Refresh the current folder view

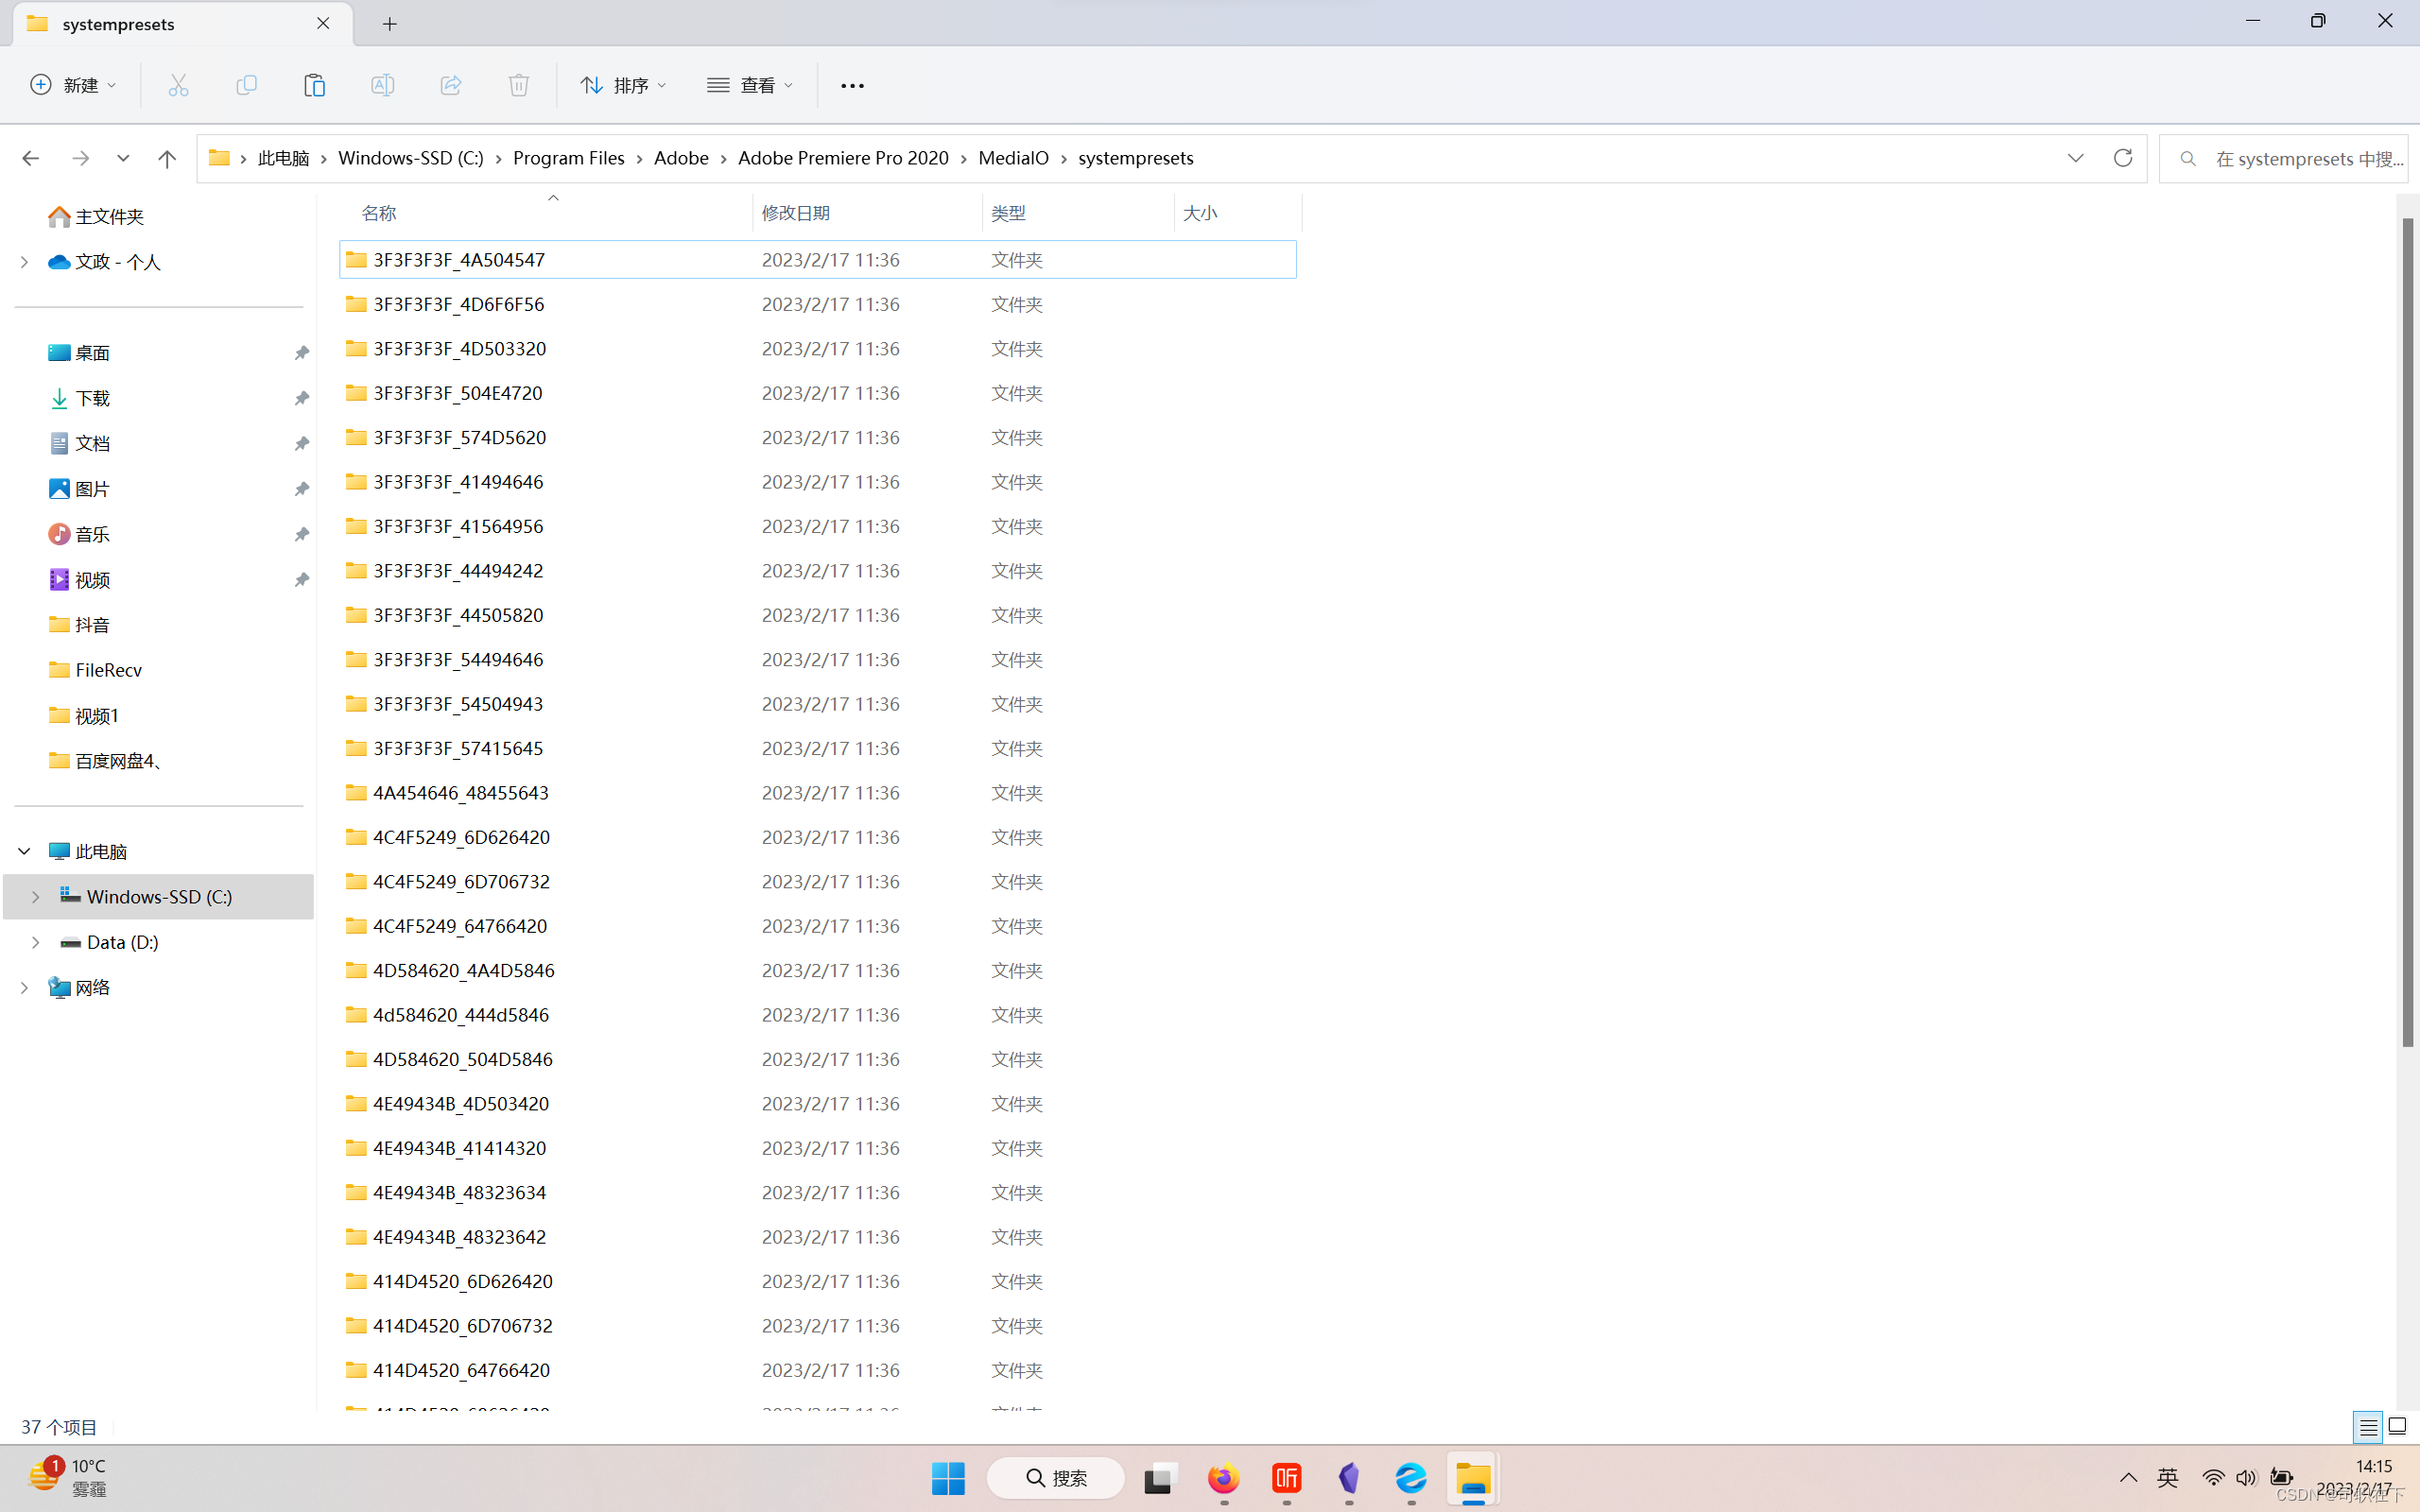[2122, 158]
